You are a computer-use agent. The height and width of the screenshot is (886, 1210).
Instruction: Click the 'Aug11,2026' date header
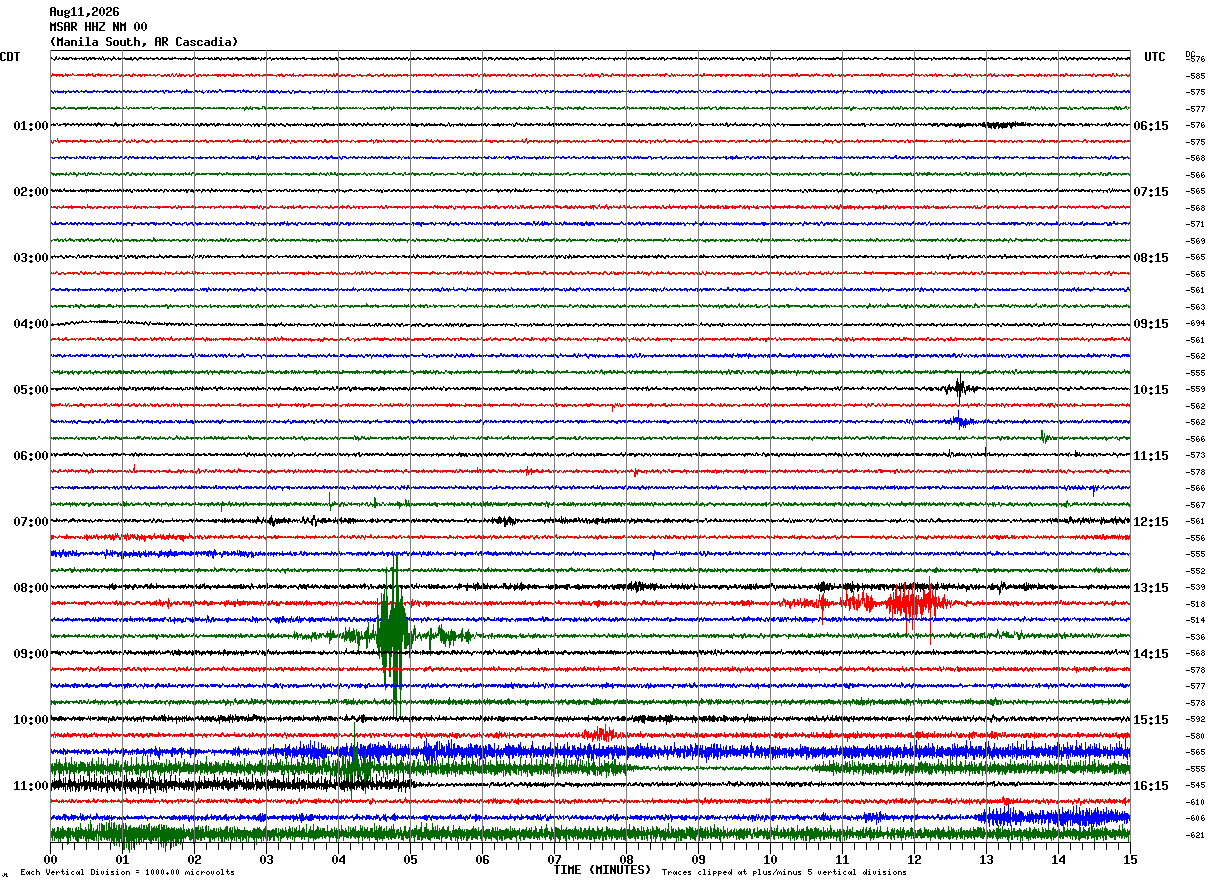[x=84, y=12]
